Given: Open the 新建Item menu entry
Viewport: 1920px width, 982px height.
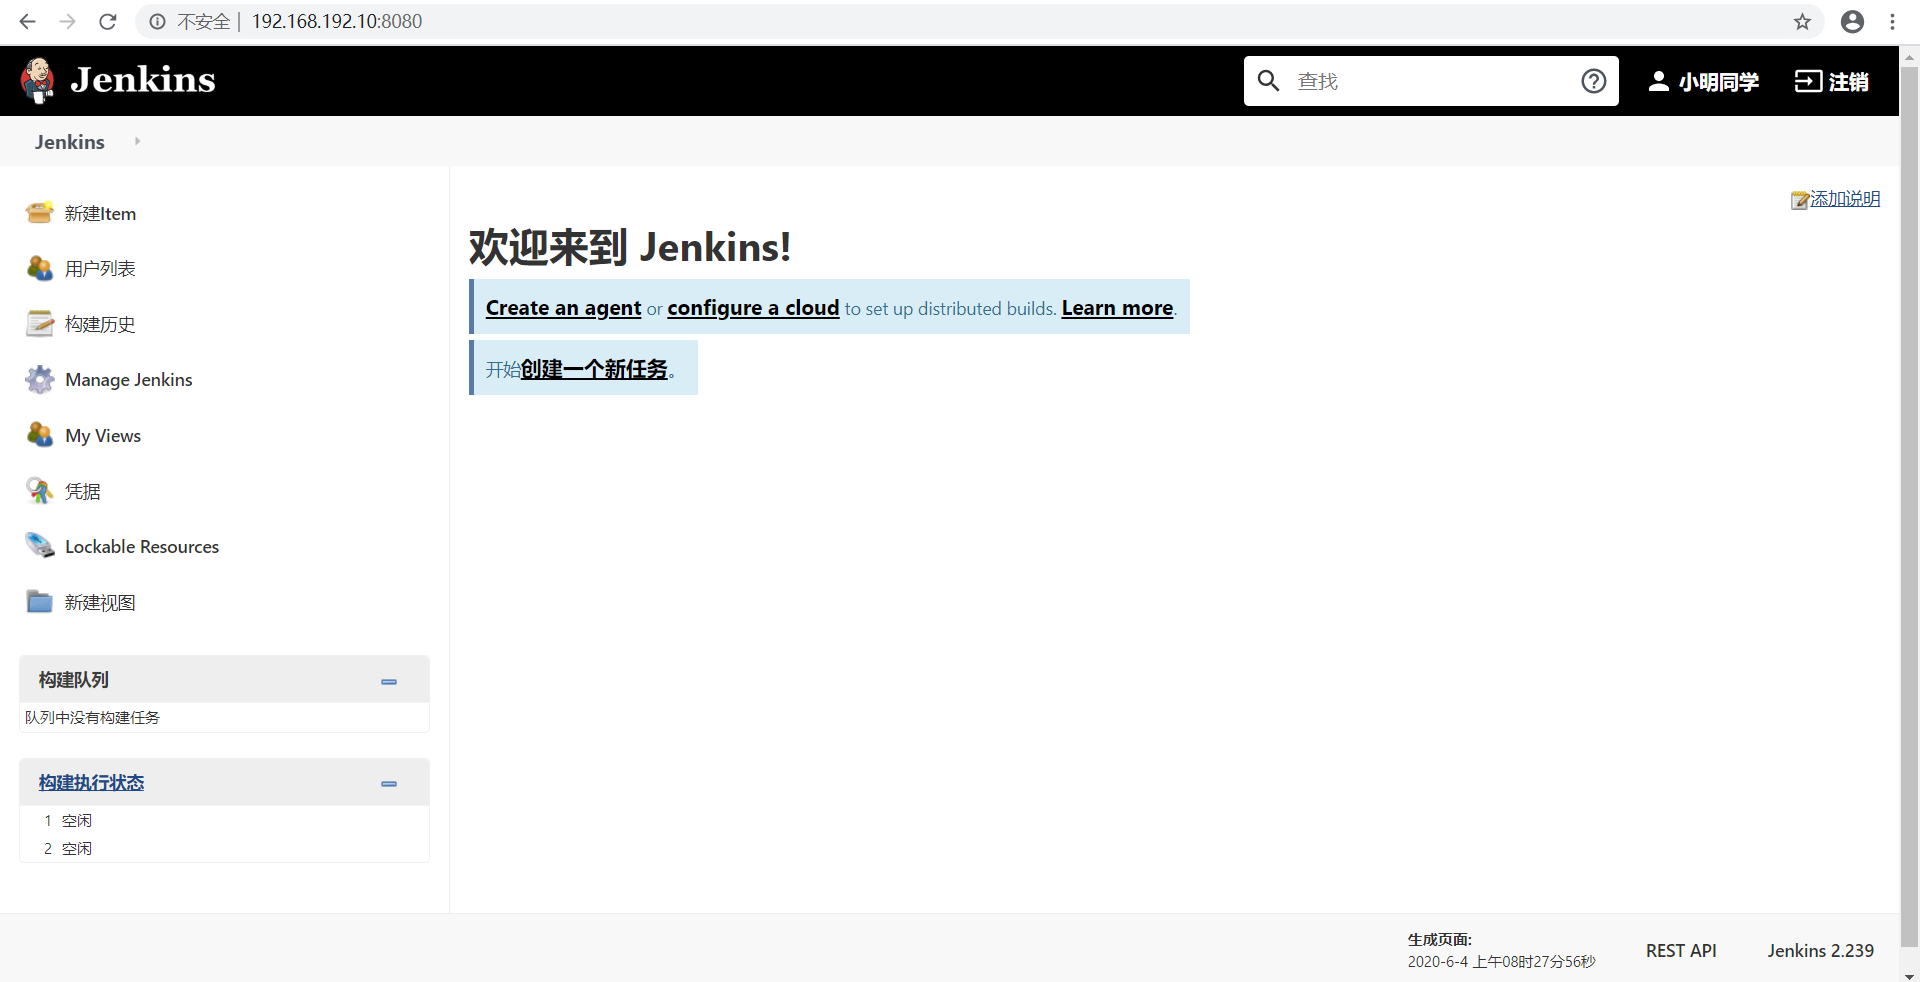Looking at the screenshot, I should pyautogui.click(x=100, y=213).
